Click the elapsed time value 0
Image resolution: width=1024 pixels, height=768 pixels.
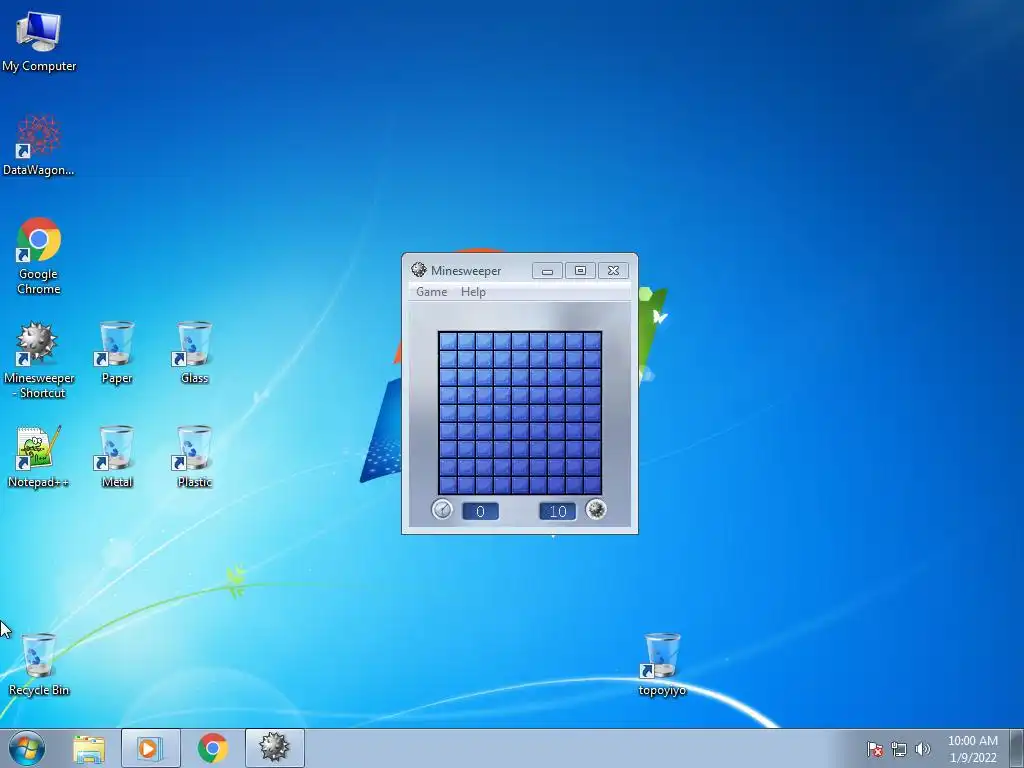tap(481, 511)
